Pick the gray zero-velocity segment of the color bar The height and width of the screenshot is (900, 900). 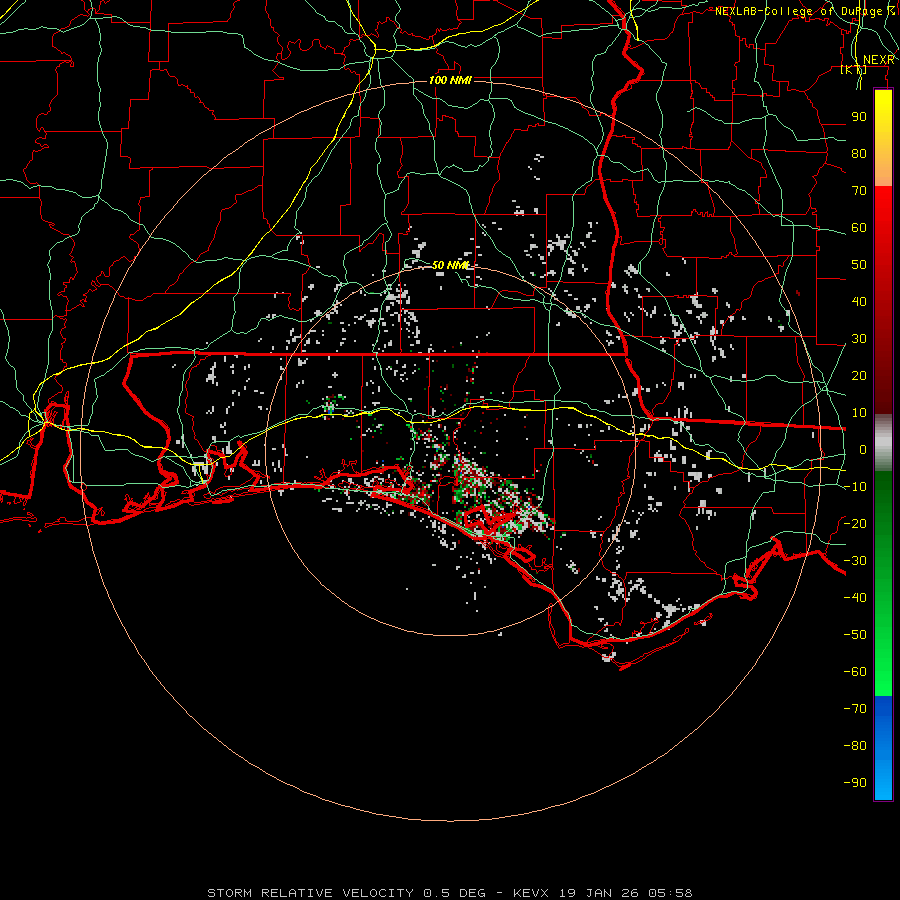883,442
